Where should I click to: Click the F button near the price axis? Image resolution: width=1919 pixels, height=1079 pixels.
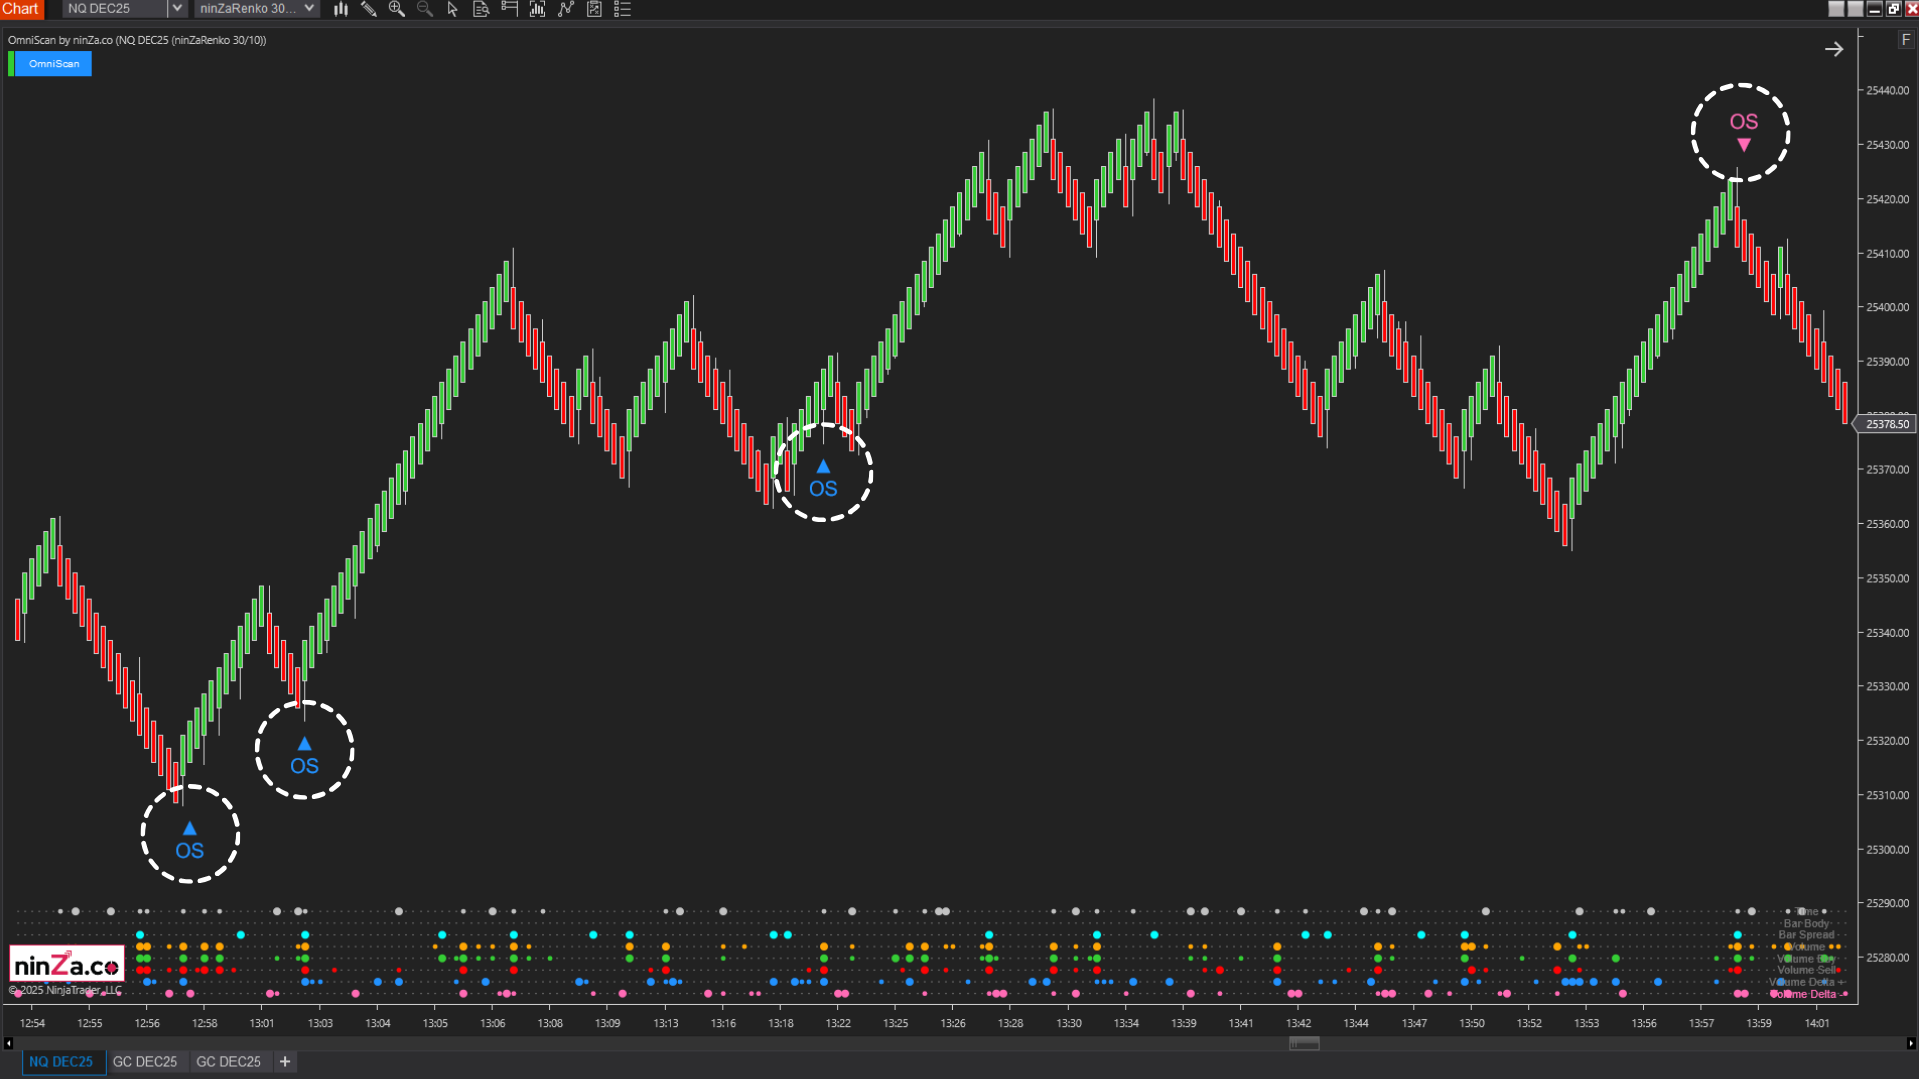click(x=1906, y=38)
